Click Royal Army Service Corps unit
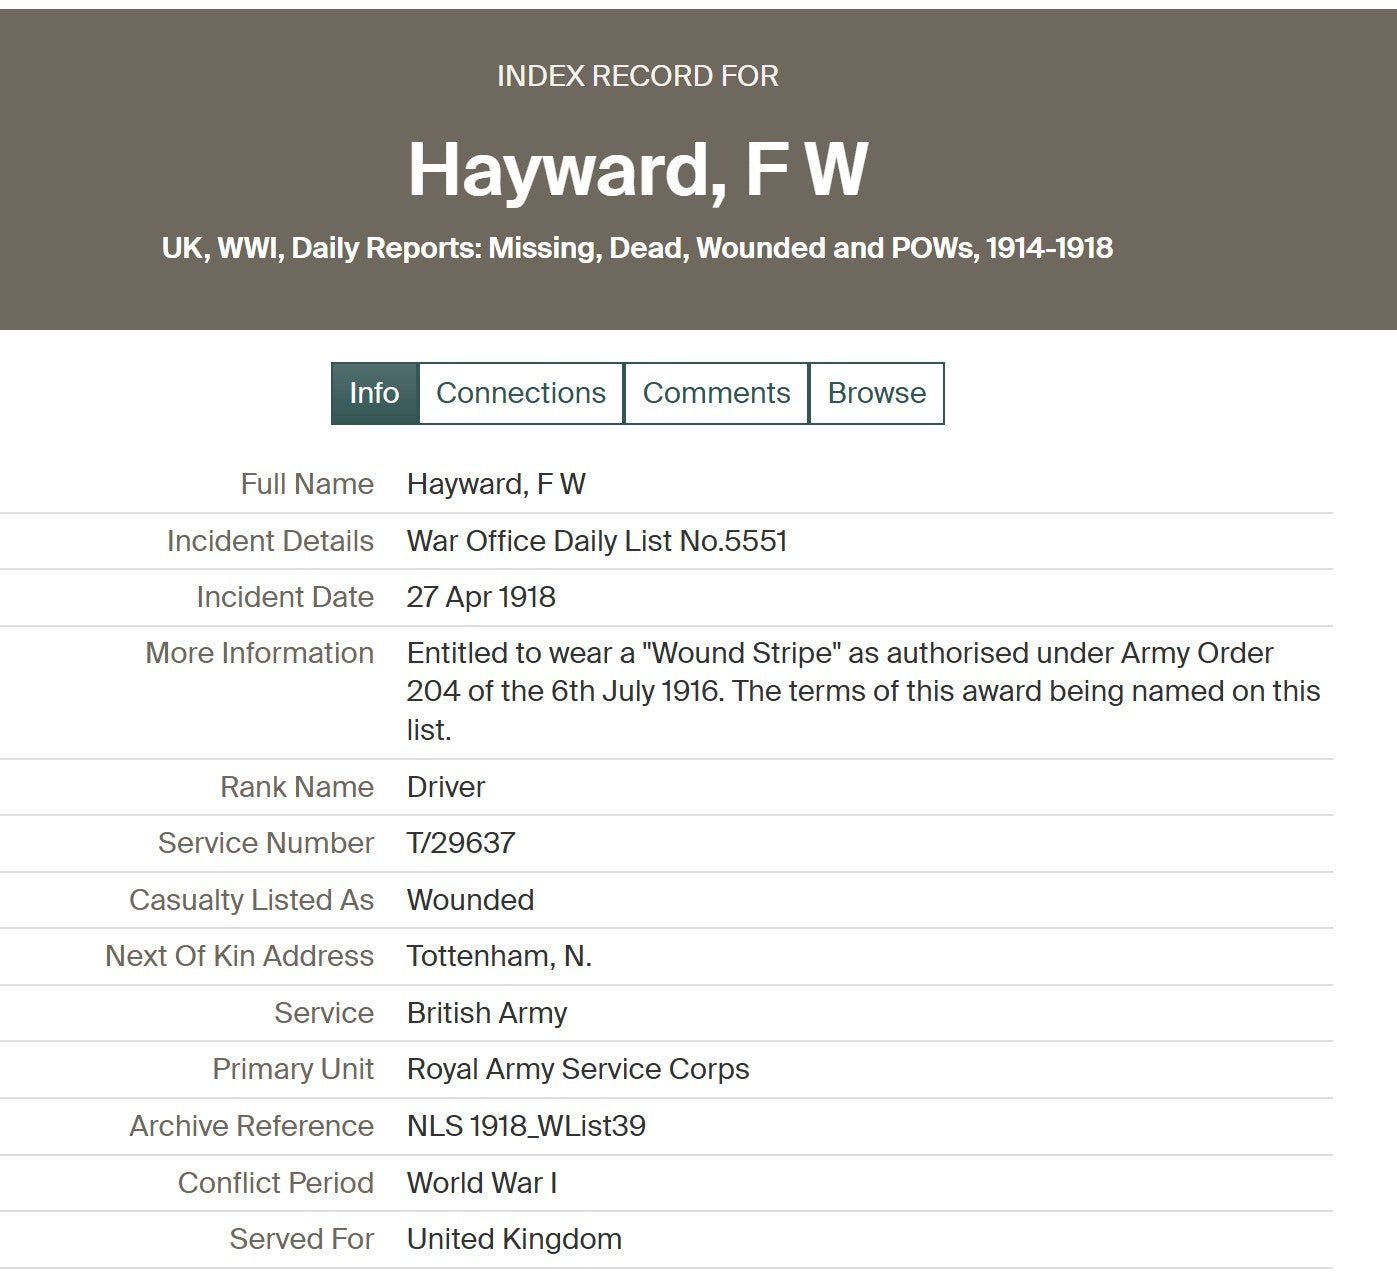 click(x=578, y=1069)
